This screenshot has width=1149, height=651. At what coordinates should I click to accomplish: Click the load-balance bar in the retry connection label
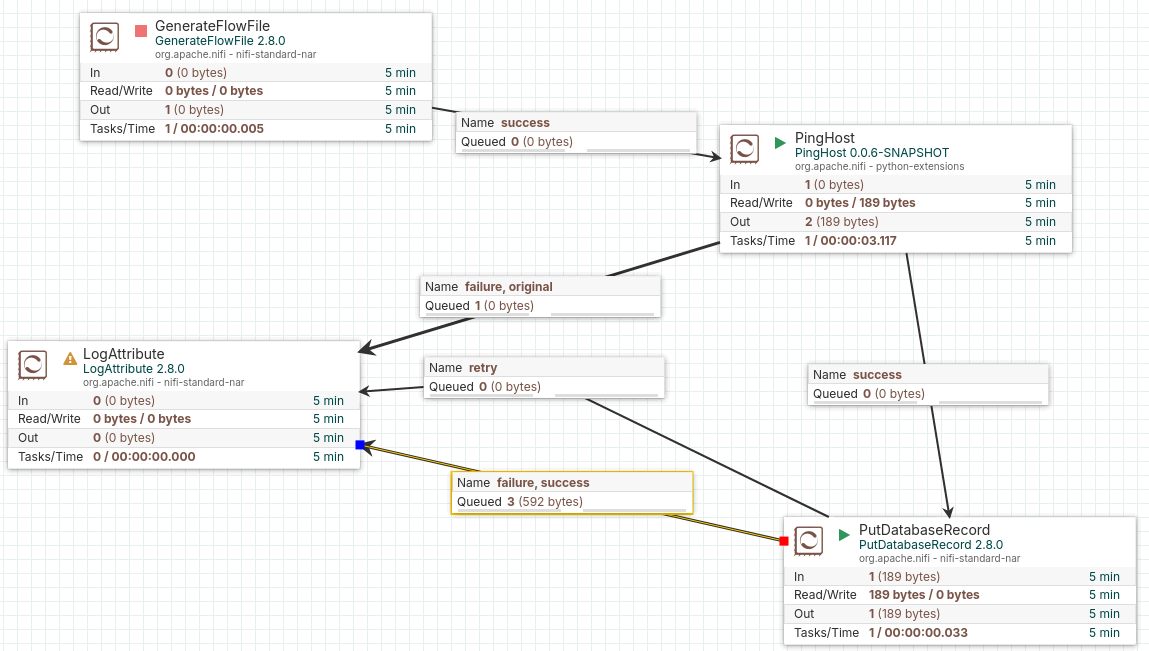[x=606, y=396]
